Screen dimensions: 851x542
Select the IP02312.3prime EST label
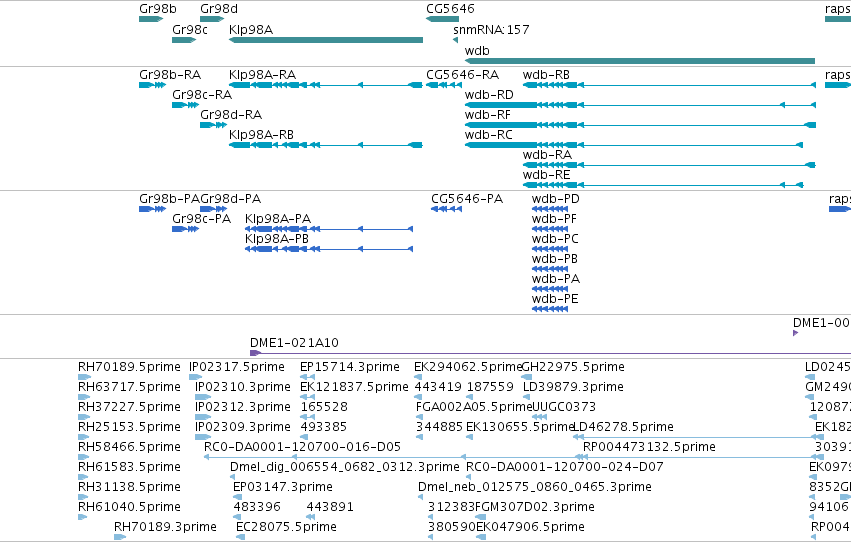point(243,407)
